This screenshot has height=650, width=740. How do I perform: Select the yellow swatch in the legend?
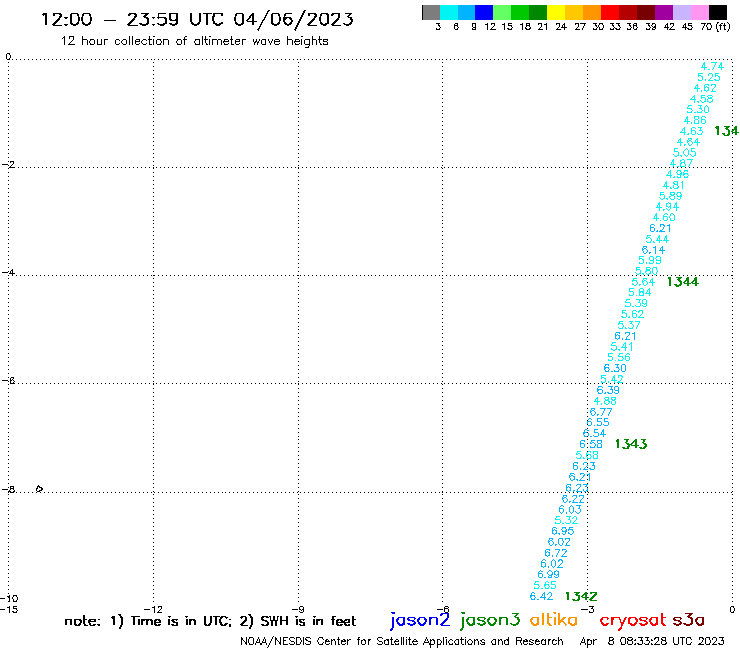click(x=556, y=13)
